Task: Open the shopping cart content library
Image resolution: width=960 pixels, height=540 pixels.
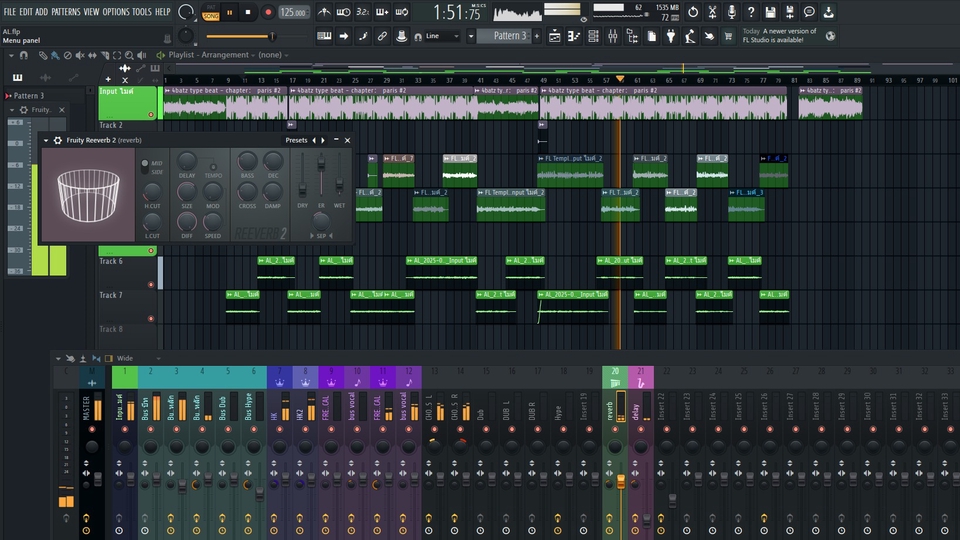Action: tap(729, 37)
